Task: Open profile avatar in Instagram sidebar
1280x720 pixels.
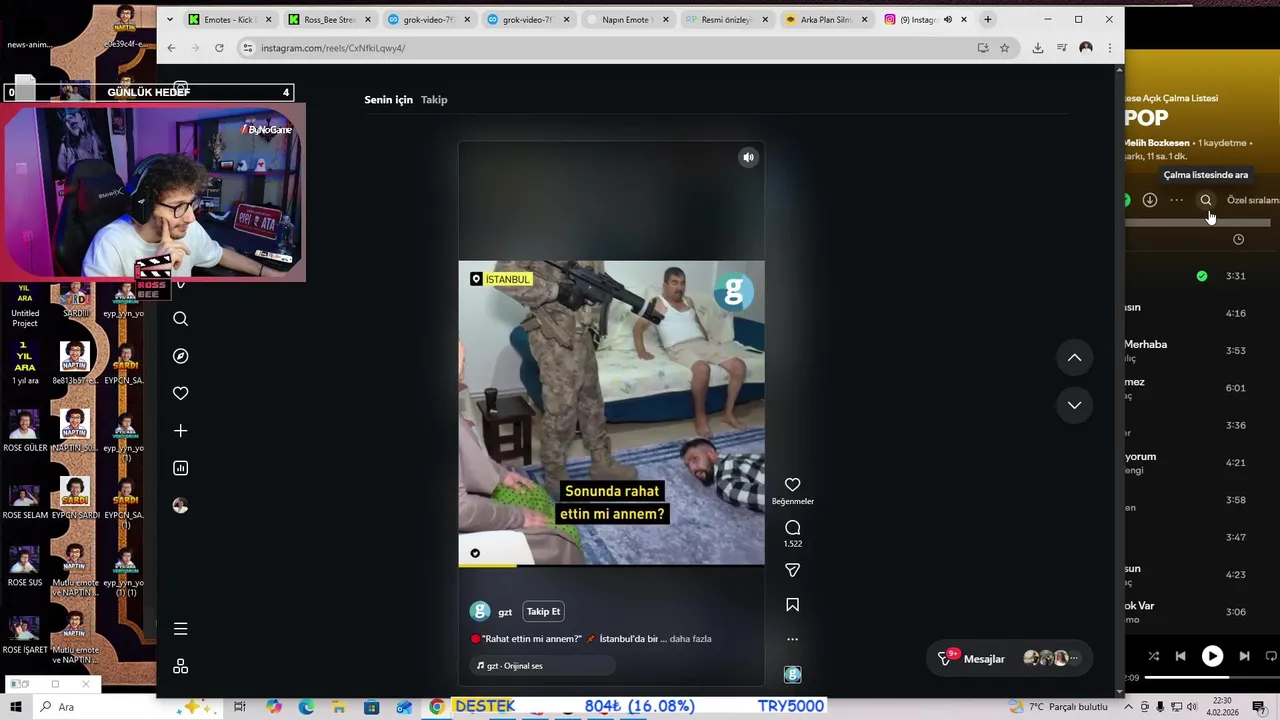Action: (x=180, y=506)
